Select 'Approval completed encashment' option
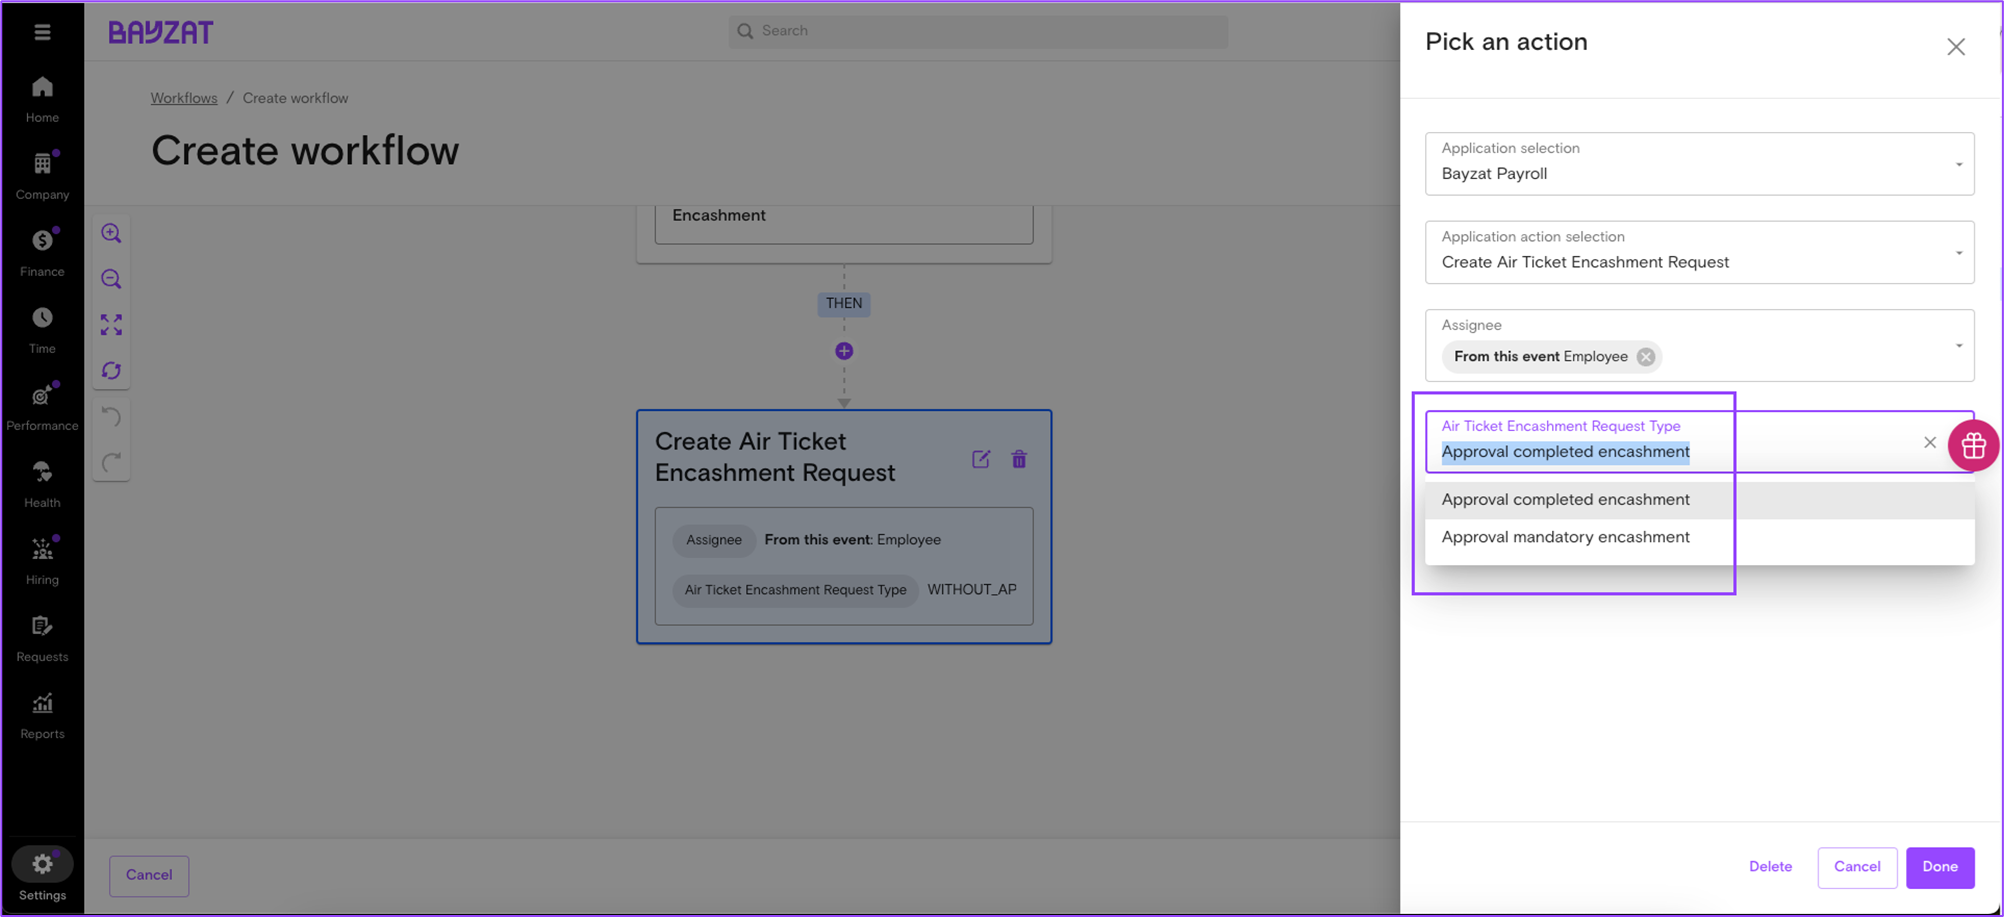This screenshot has width=2004, height=917. point(1565,500)
